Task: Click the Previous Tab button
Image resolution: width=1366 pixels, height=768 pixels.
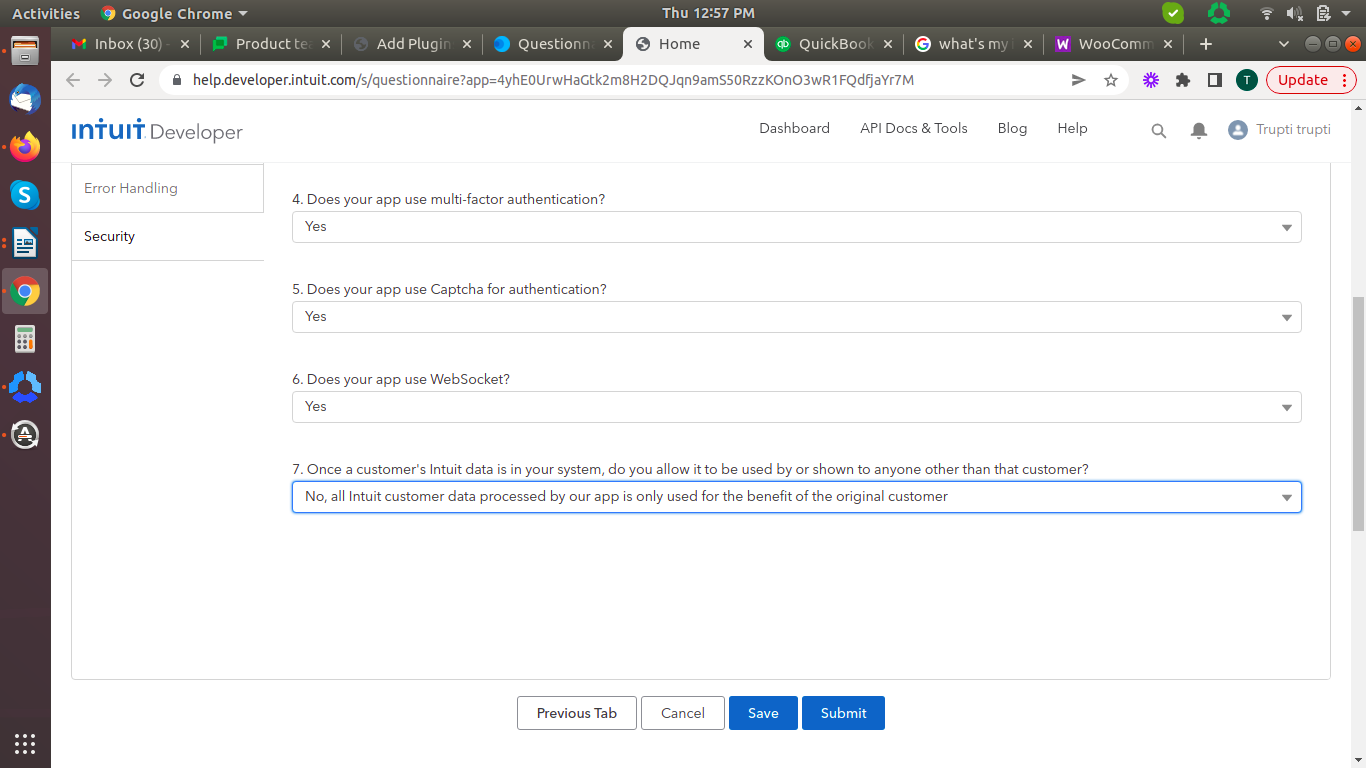Action: click(576, 713)
